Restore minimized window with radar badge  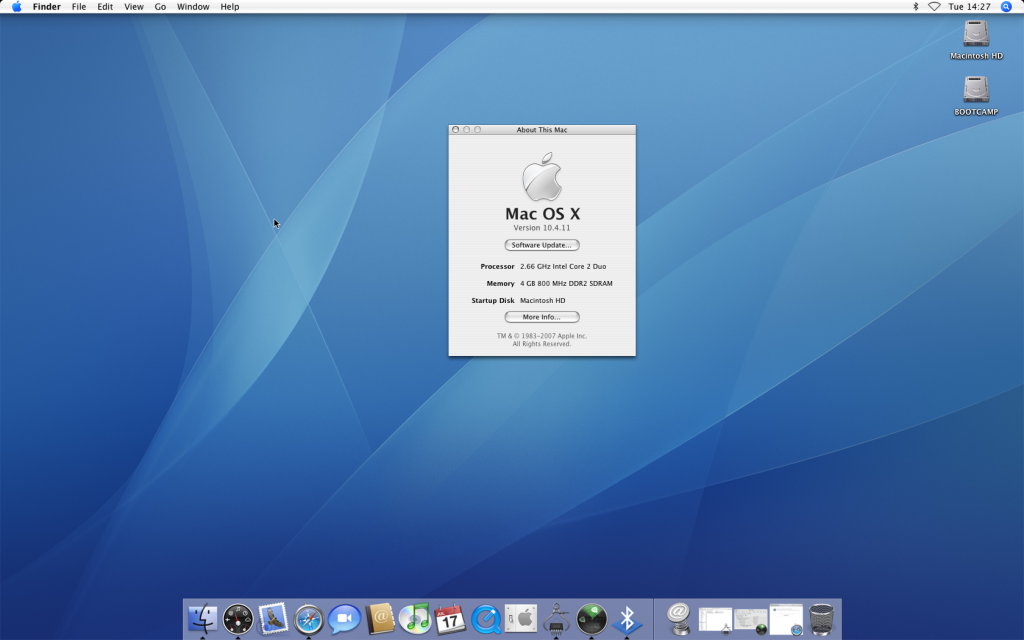point(750,620)
